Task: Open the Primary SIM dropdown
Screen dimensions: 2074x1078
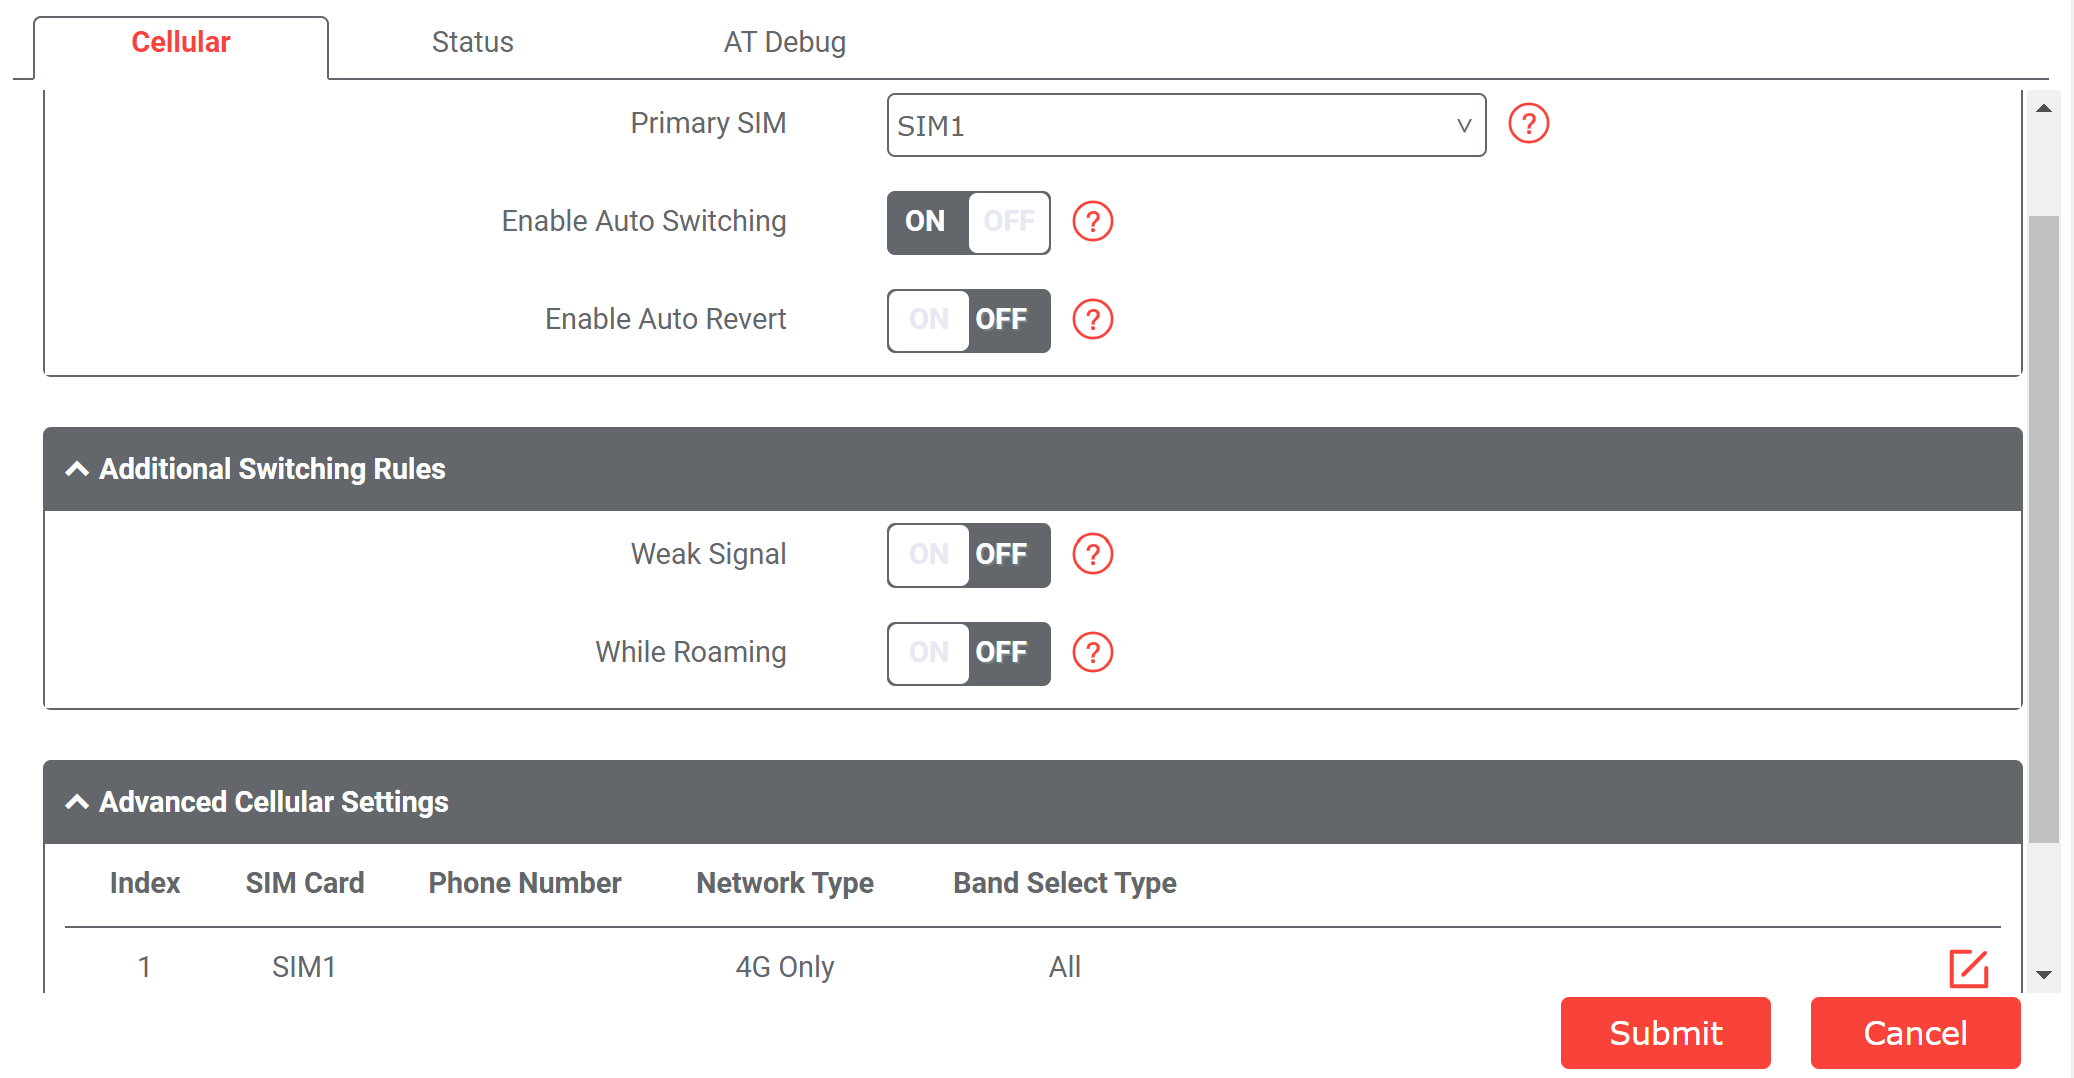Action: tap(1185, 126)
